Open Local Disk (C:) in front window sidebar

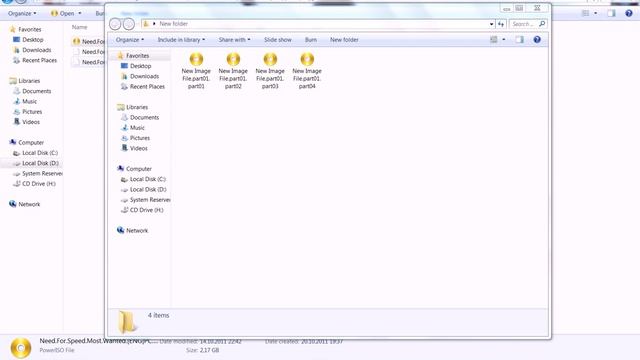[143, 179]
